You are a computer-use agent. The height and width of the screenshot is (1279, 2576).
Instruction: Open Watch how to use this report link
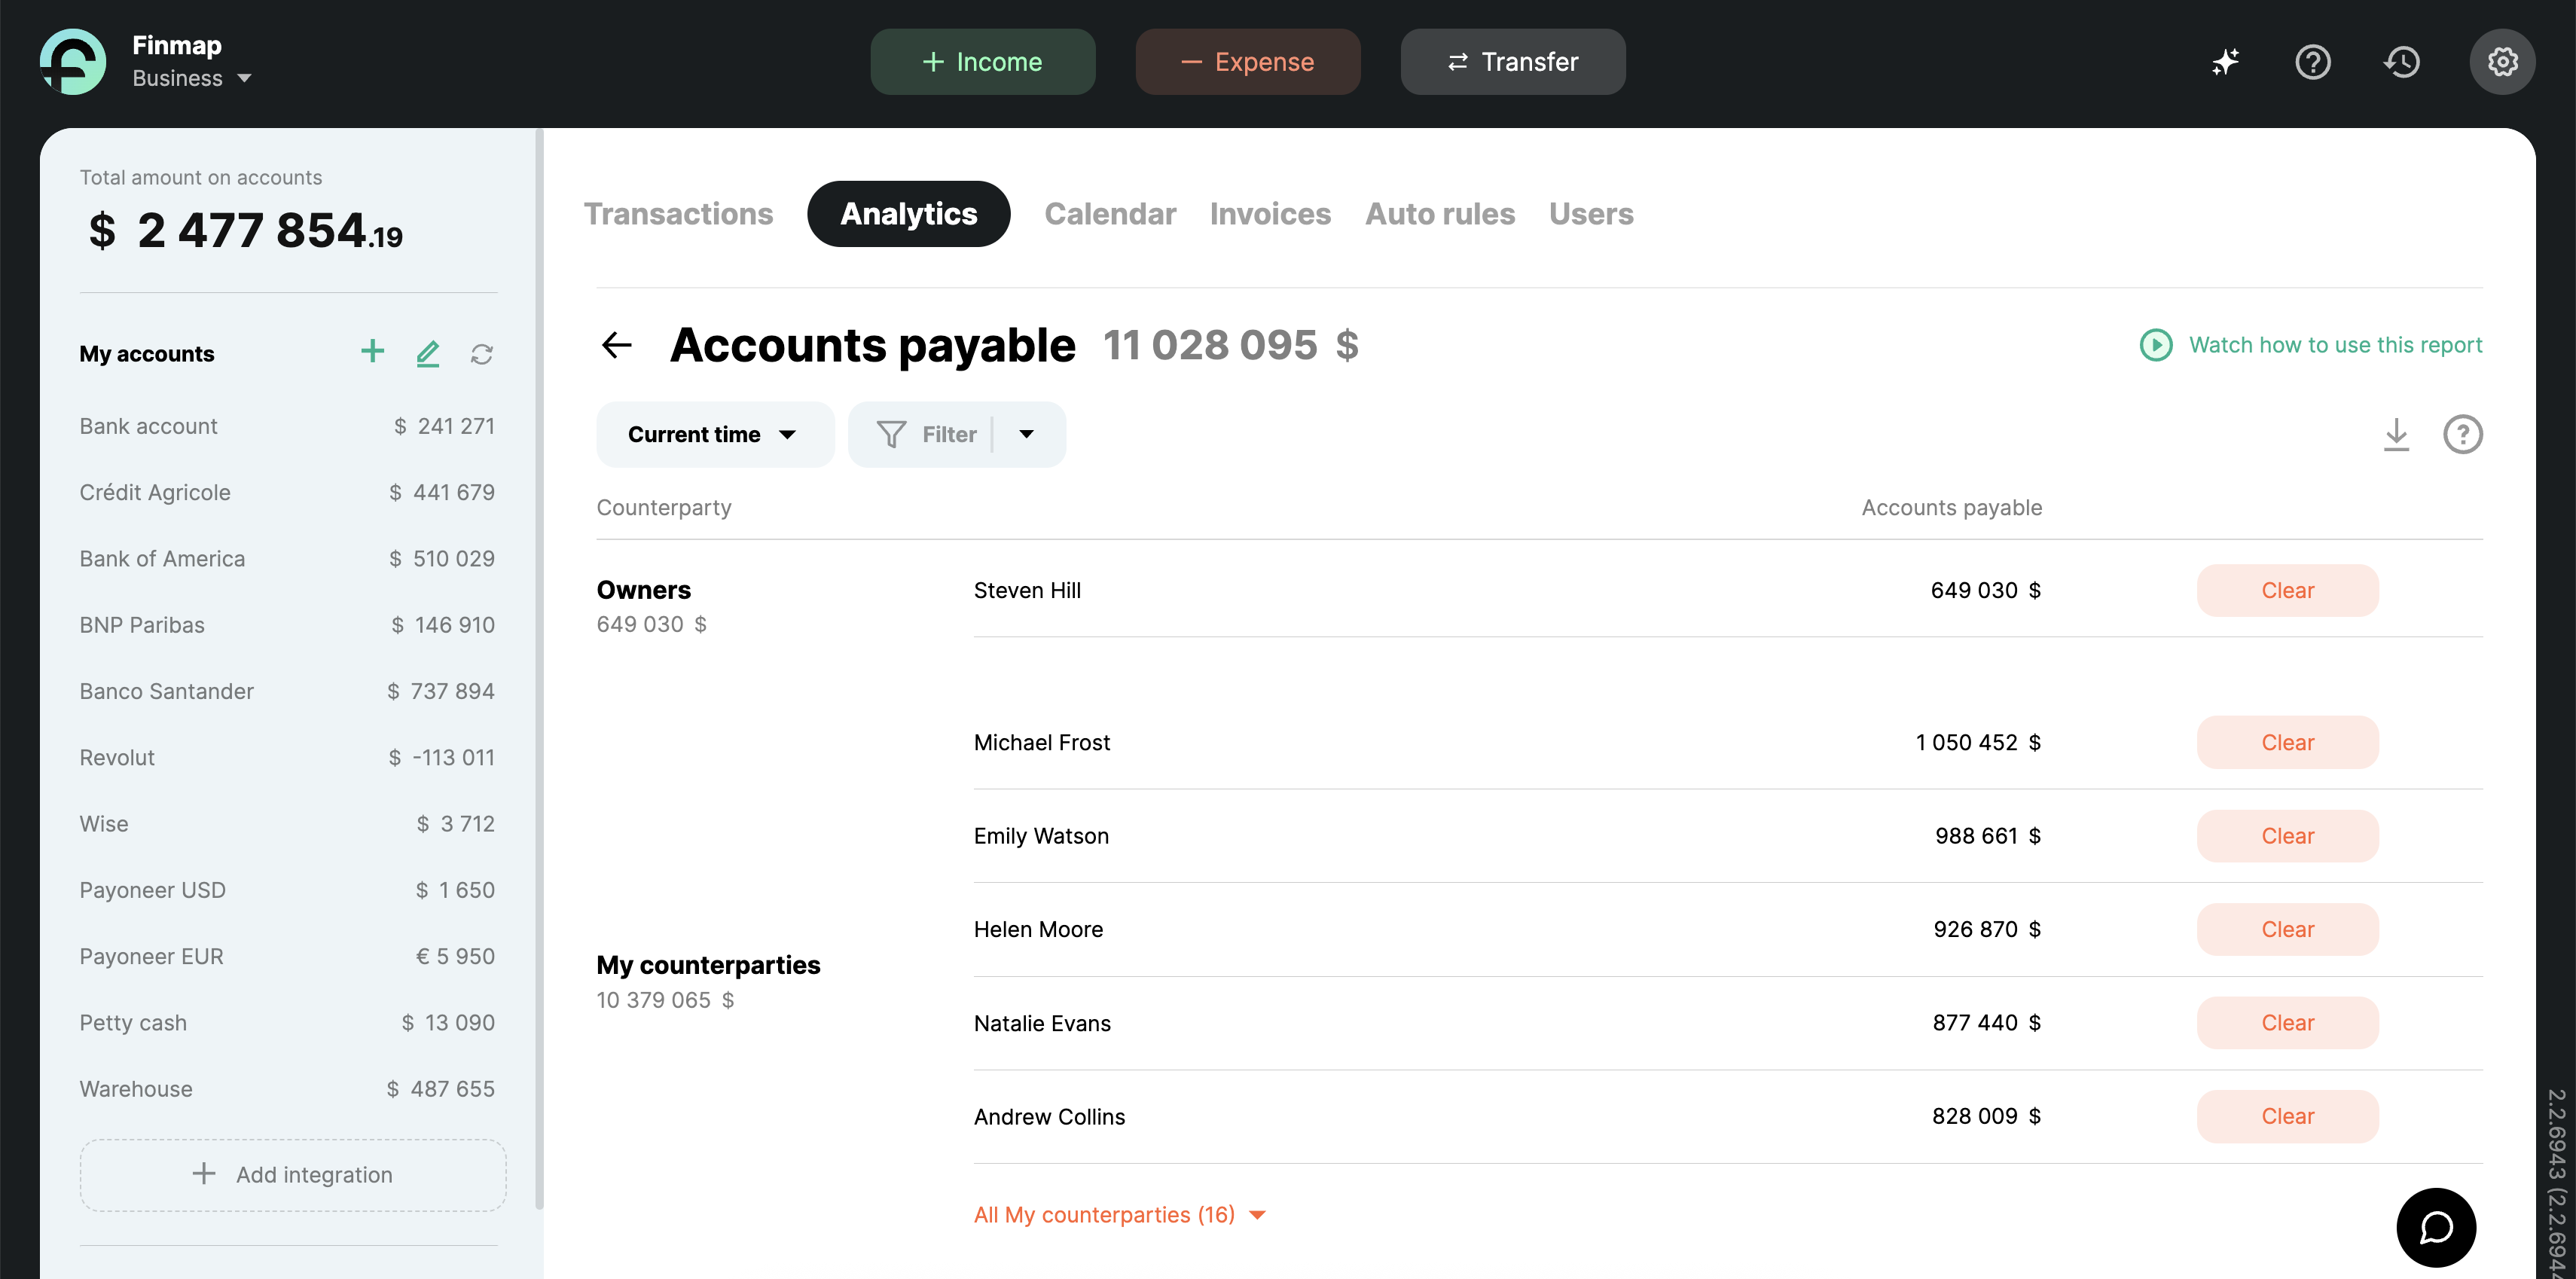2335,345
